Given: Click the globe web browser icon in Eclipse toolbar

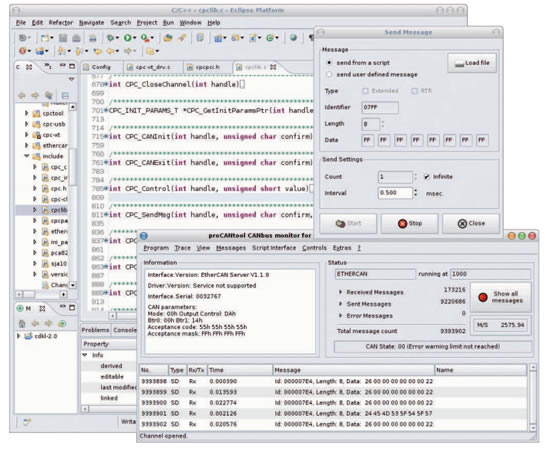Looking at the screenshot, I should point(293,37).
